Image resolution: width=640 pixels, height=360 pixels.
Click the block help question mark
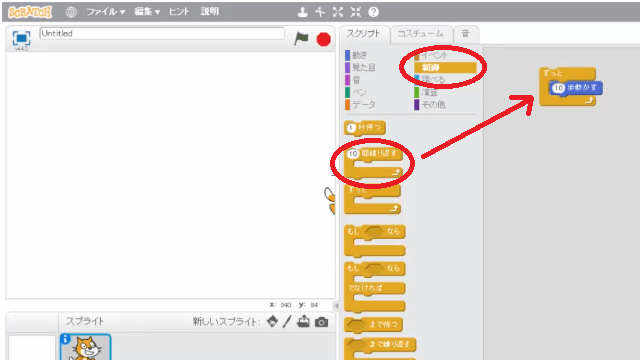click(x=373, y=12)
